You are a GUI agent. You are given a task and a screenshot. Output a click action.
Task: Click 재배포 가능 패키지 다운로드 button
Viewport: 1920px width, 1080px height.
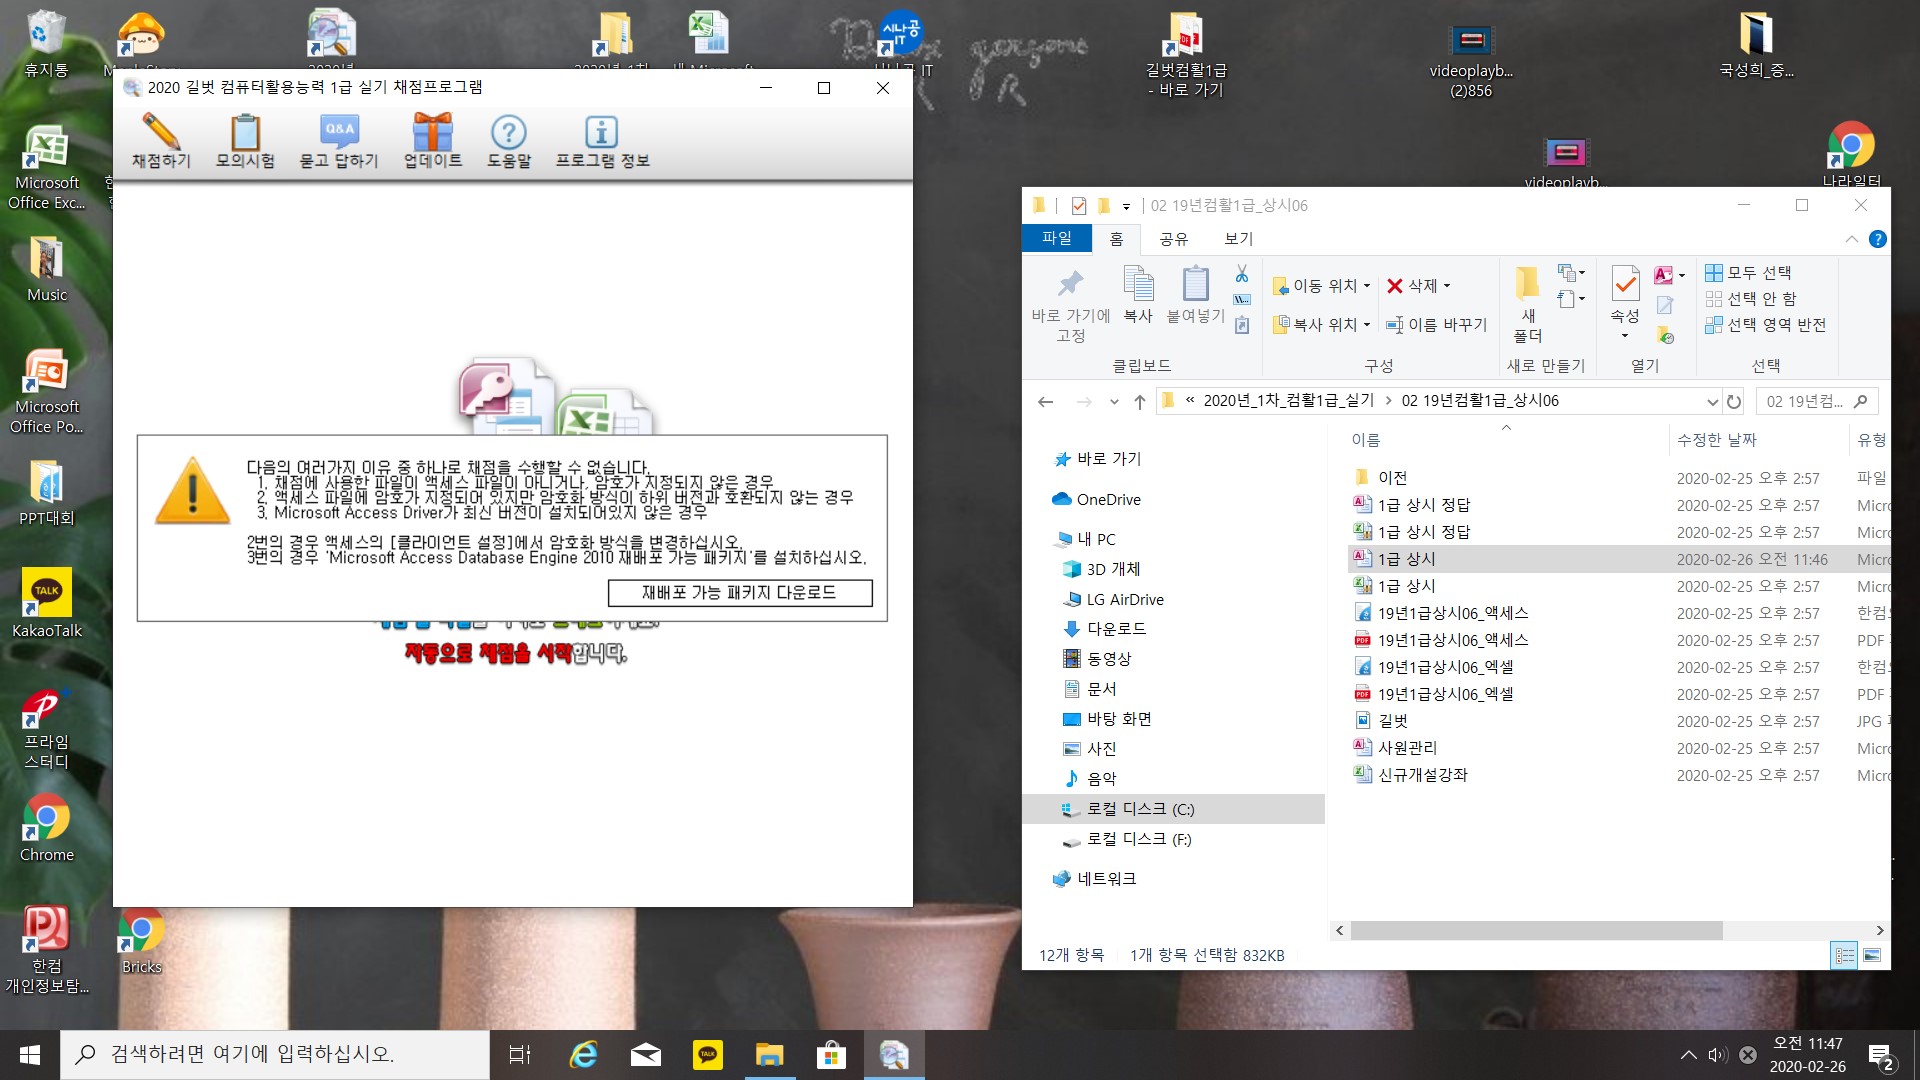[x=739, y=592]
